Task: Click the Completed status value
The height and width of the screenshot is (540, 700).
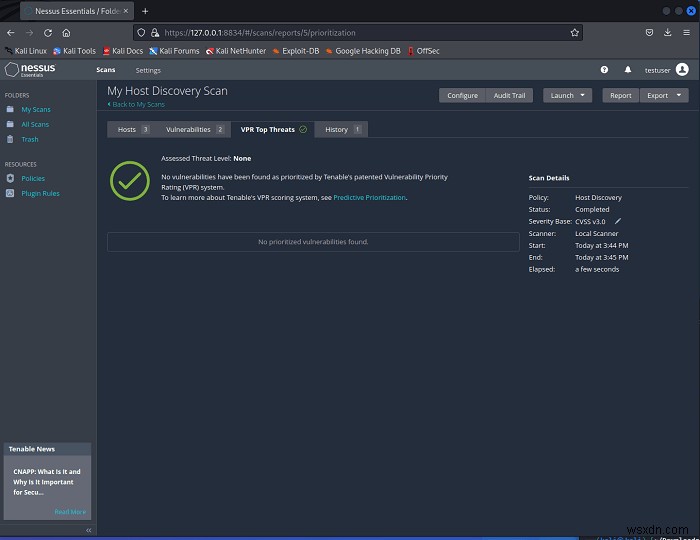Action: click(592, 209)
